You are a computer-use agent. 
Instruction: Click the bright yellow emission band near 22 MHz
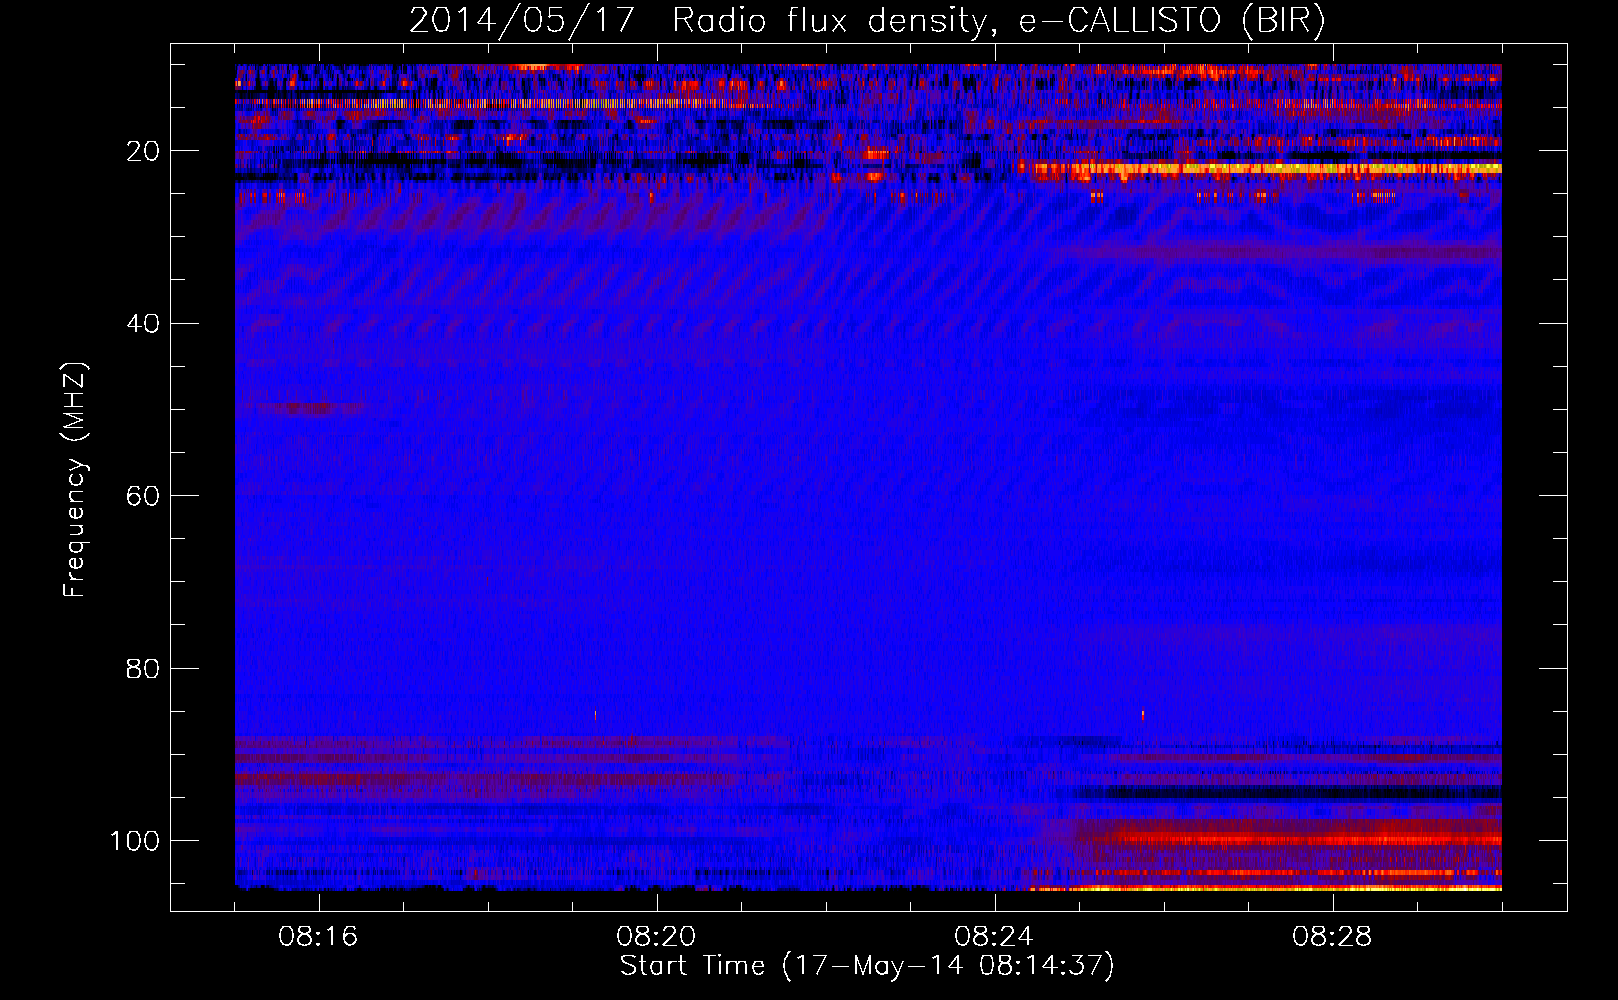tap(1262, 169)
